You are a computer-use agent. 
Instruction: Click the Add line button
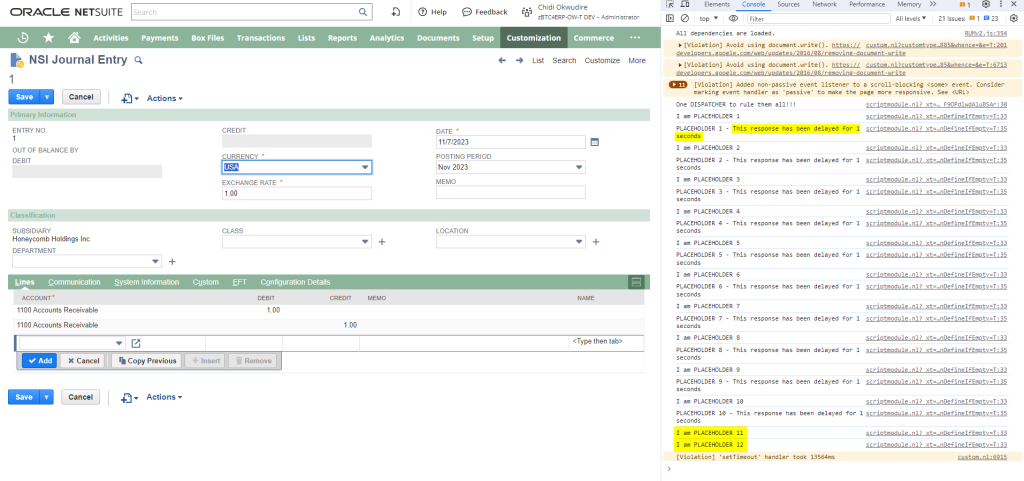tap(39, 361)
